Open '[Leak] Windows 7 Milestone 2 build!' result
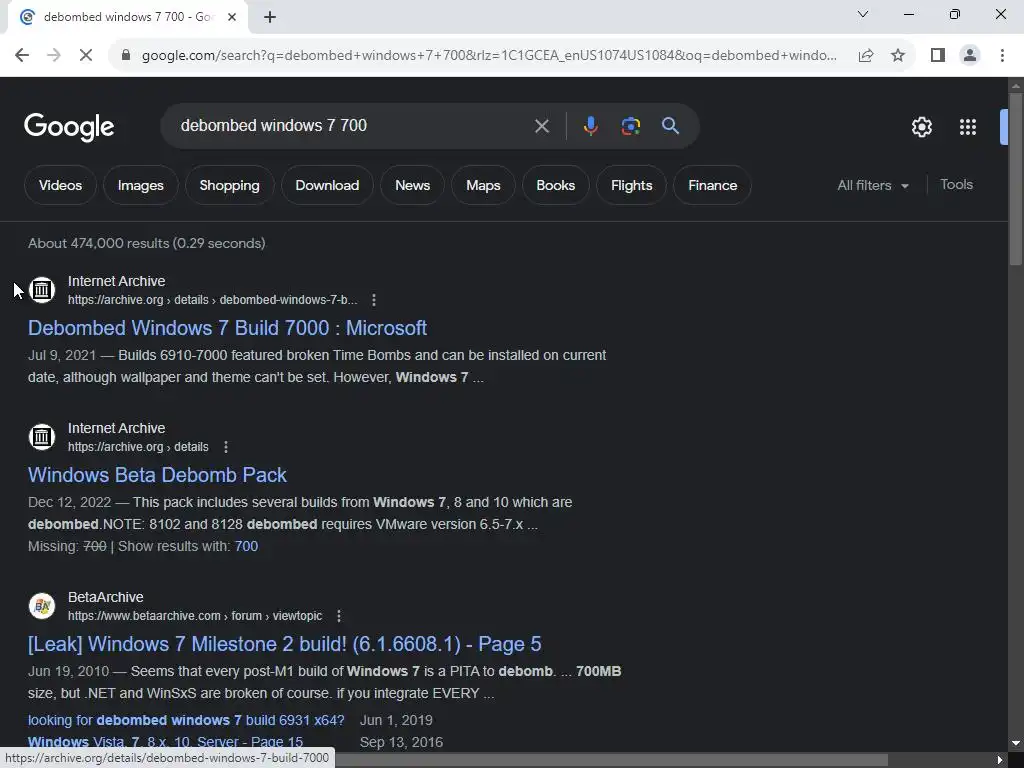The width and height of the screenshot is (1024, 768). 284,644
